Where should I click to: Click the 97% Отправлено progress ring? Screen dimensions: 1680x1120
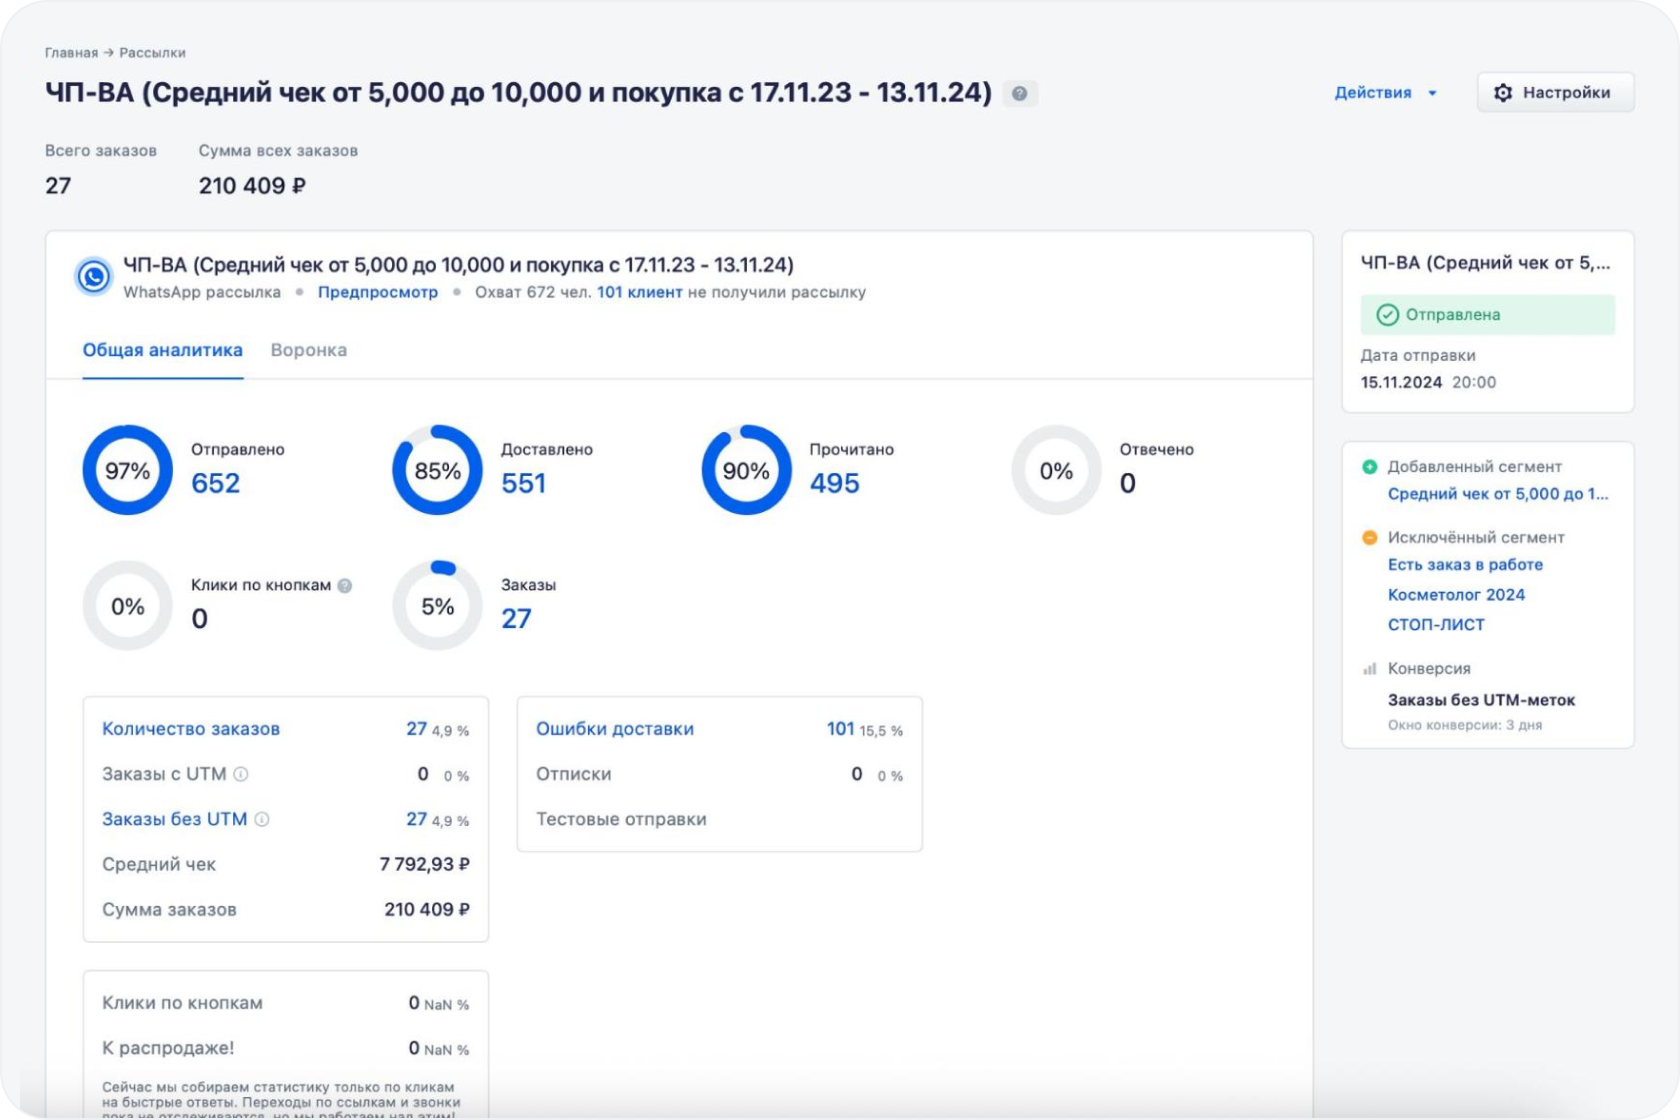(127, 469)
